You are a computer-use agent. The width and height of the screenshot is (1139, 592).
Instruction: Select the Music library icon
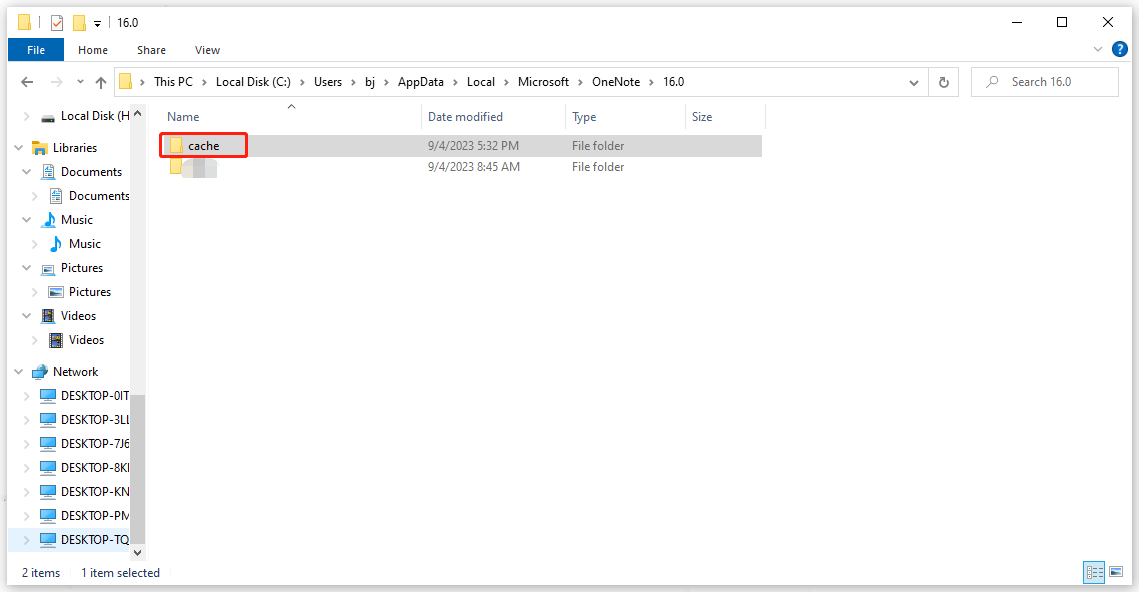coord(49,220)
